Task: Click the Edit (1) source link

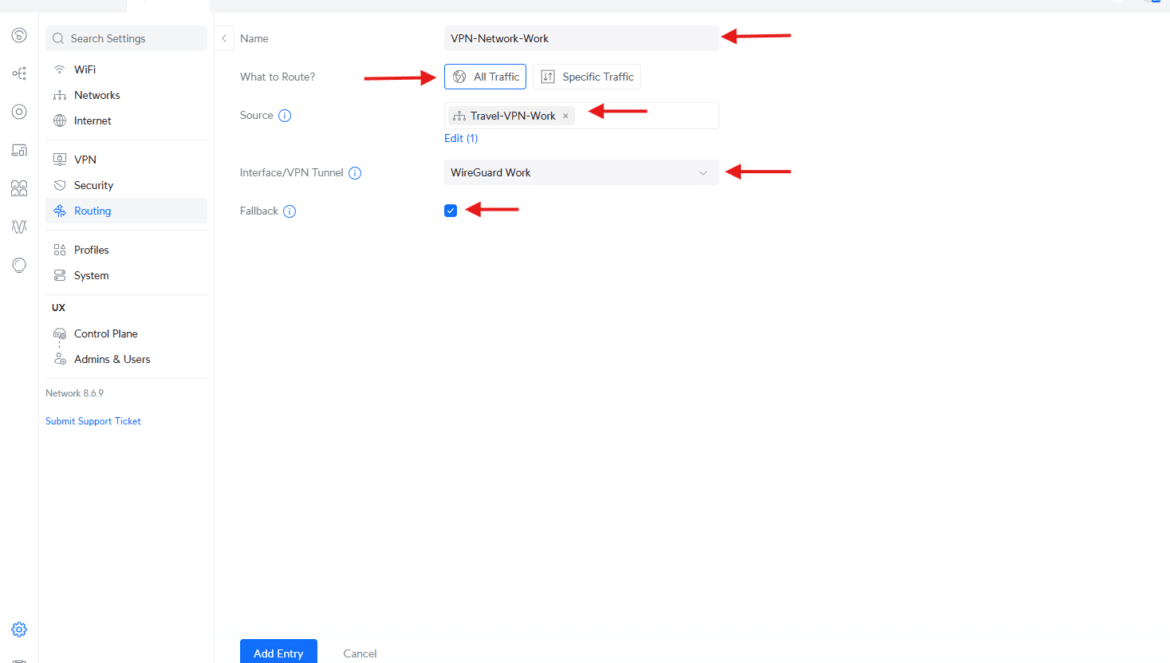Action: 461,138
